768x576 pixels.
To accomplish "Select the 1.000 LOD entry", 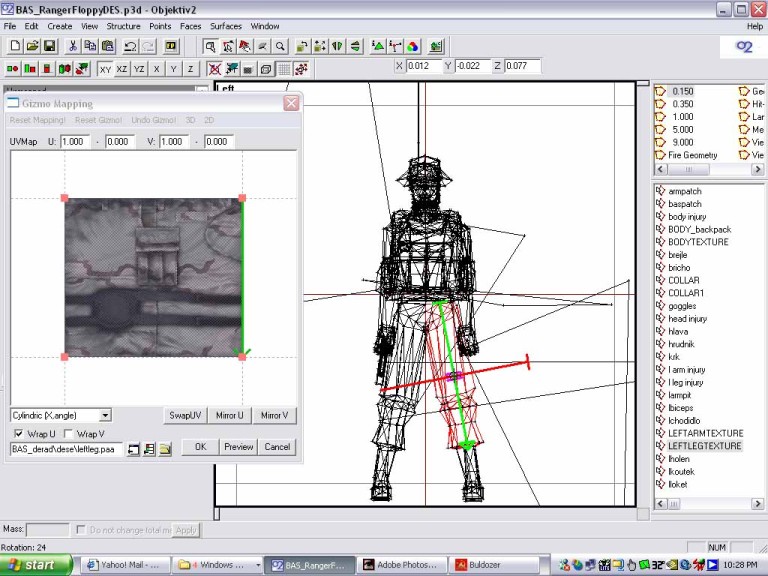I will (683, 116).
